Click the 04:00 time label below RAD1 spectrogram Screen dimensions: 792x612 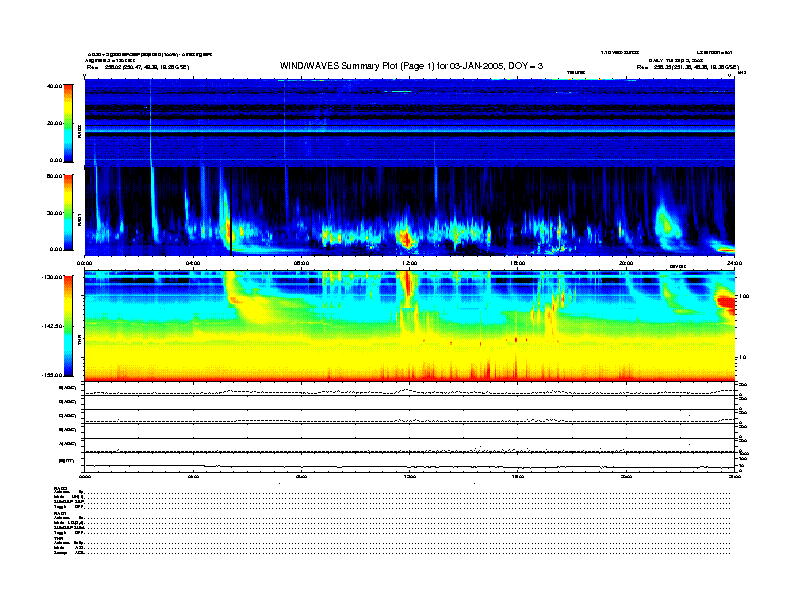pyautogui.click(x=193, y=263)
